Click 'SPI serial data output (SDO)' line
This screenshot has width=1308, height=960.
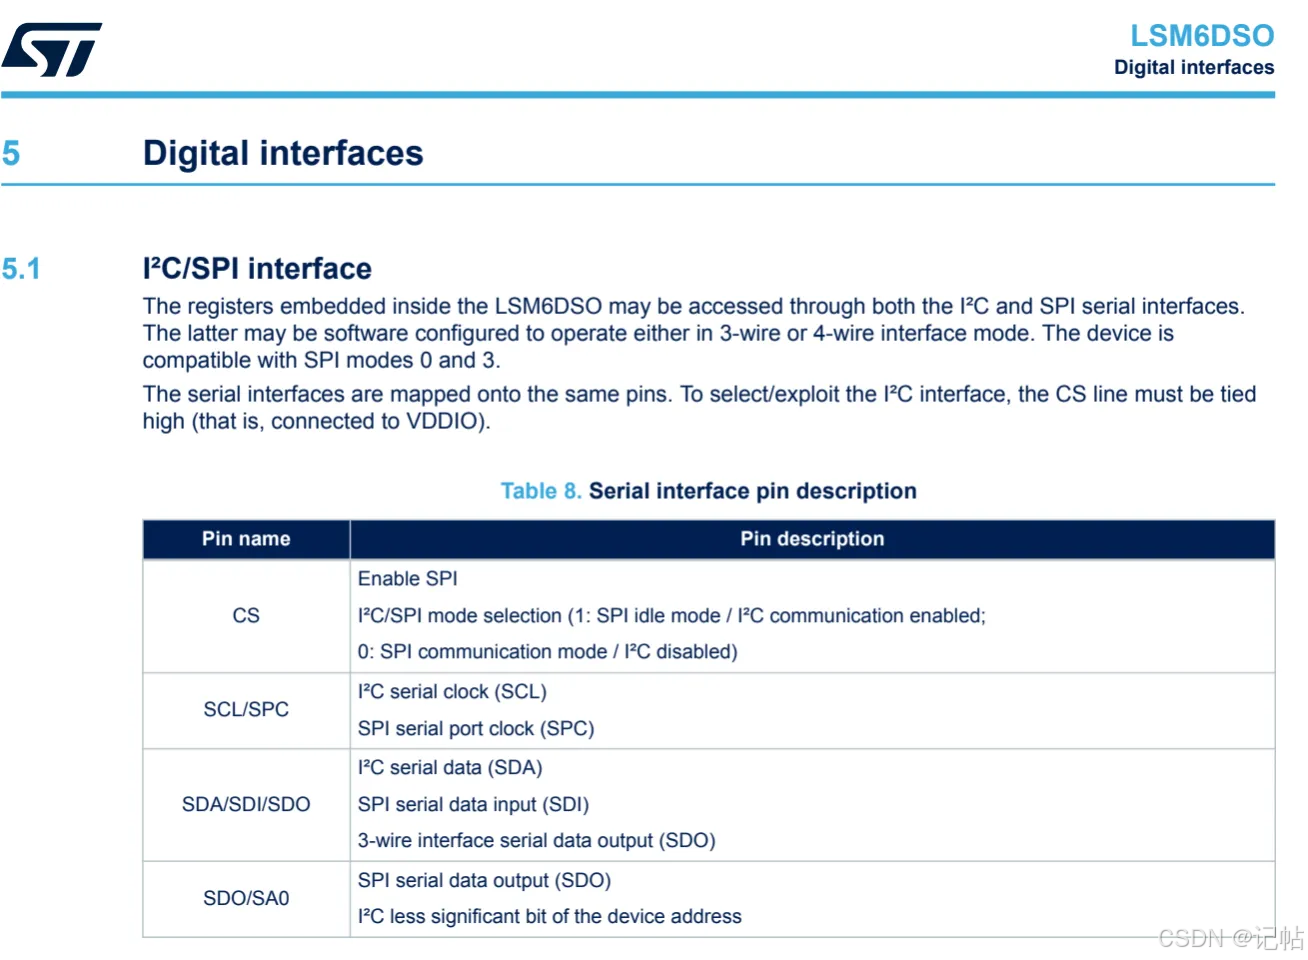(484, 881)
